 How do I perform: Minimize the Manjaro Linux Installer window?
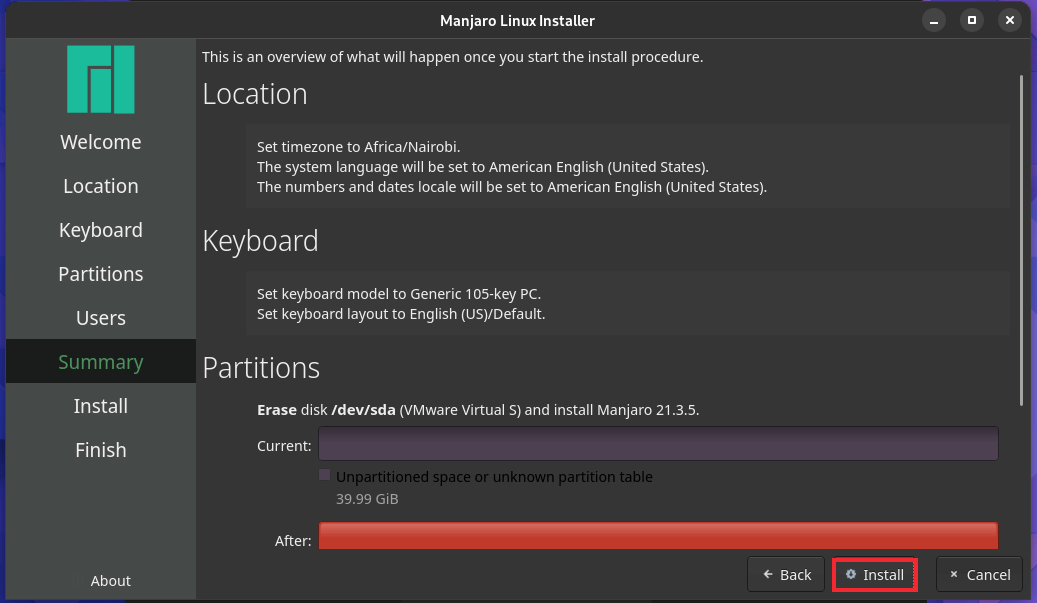click(933, 20)
